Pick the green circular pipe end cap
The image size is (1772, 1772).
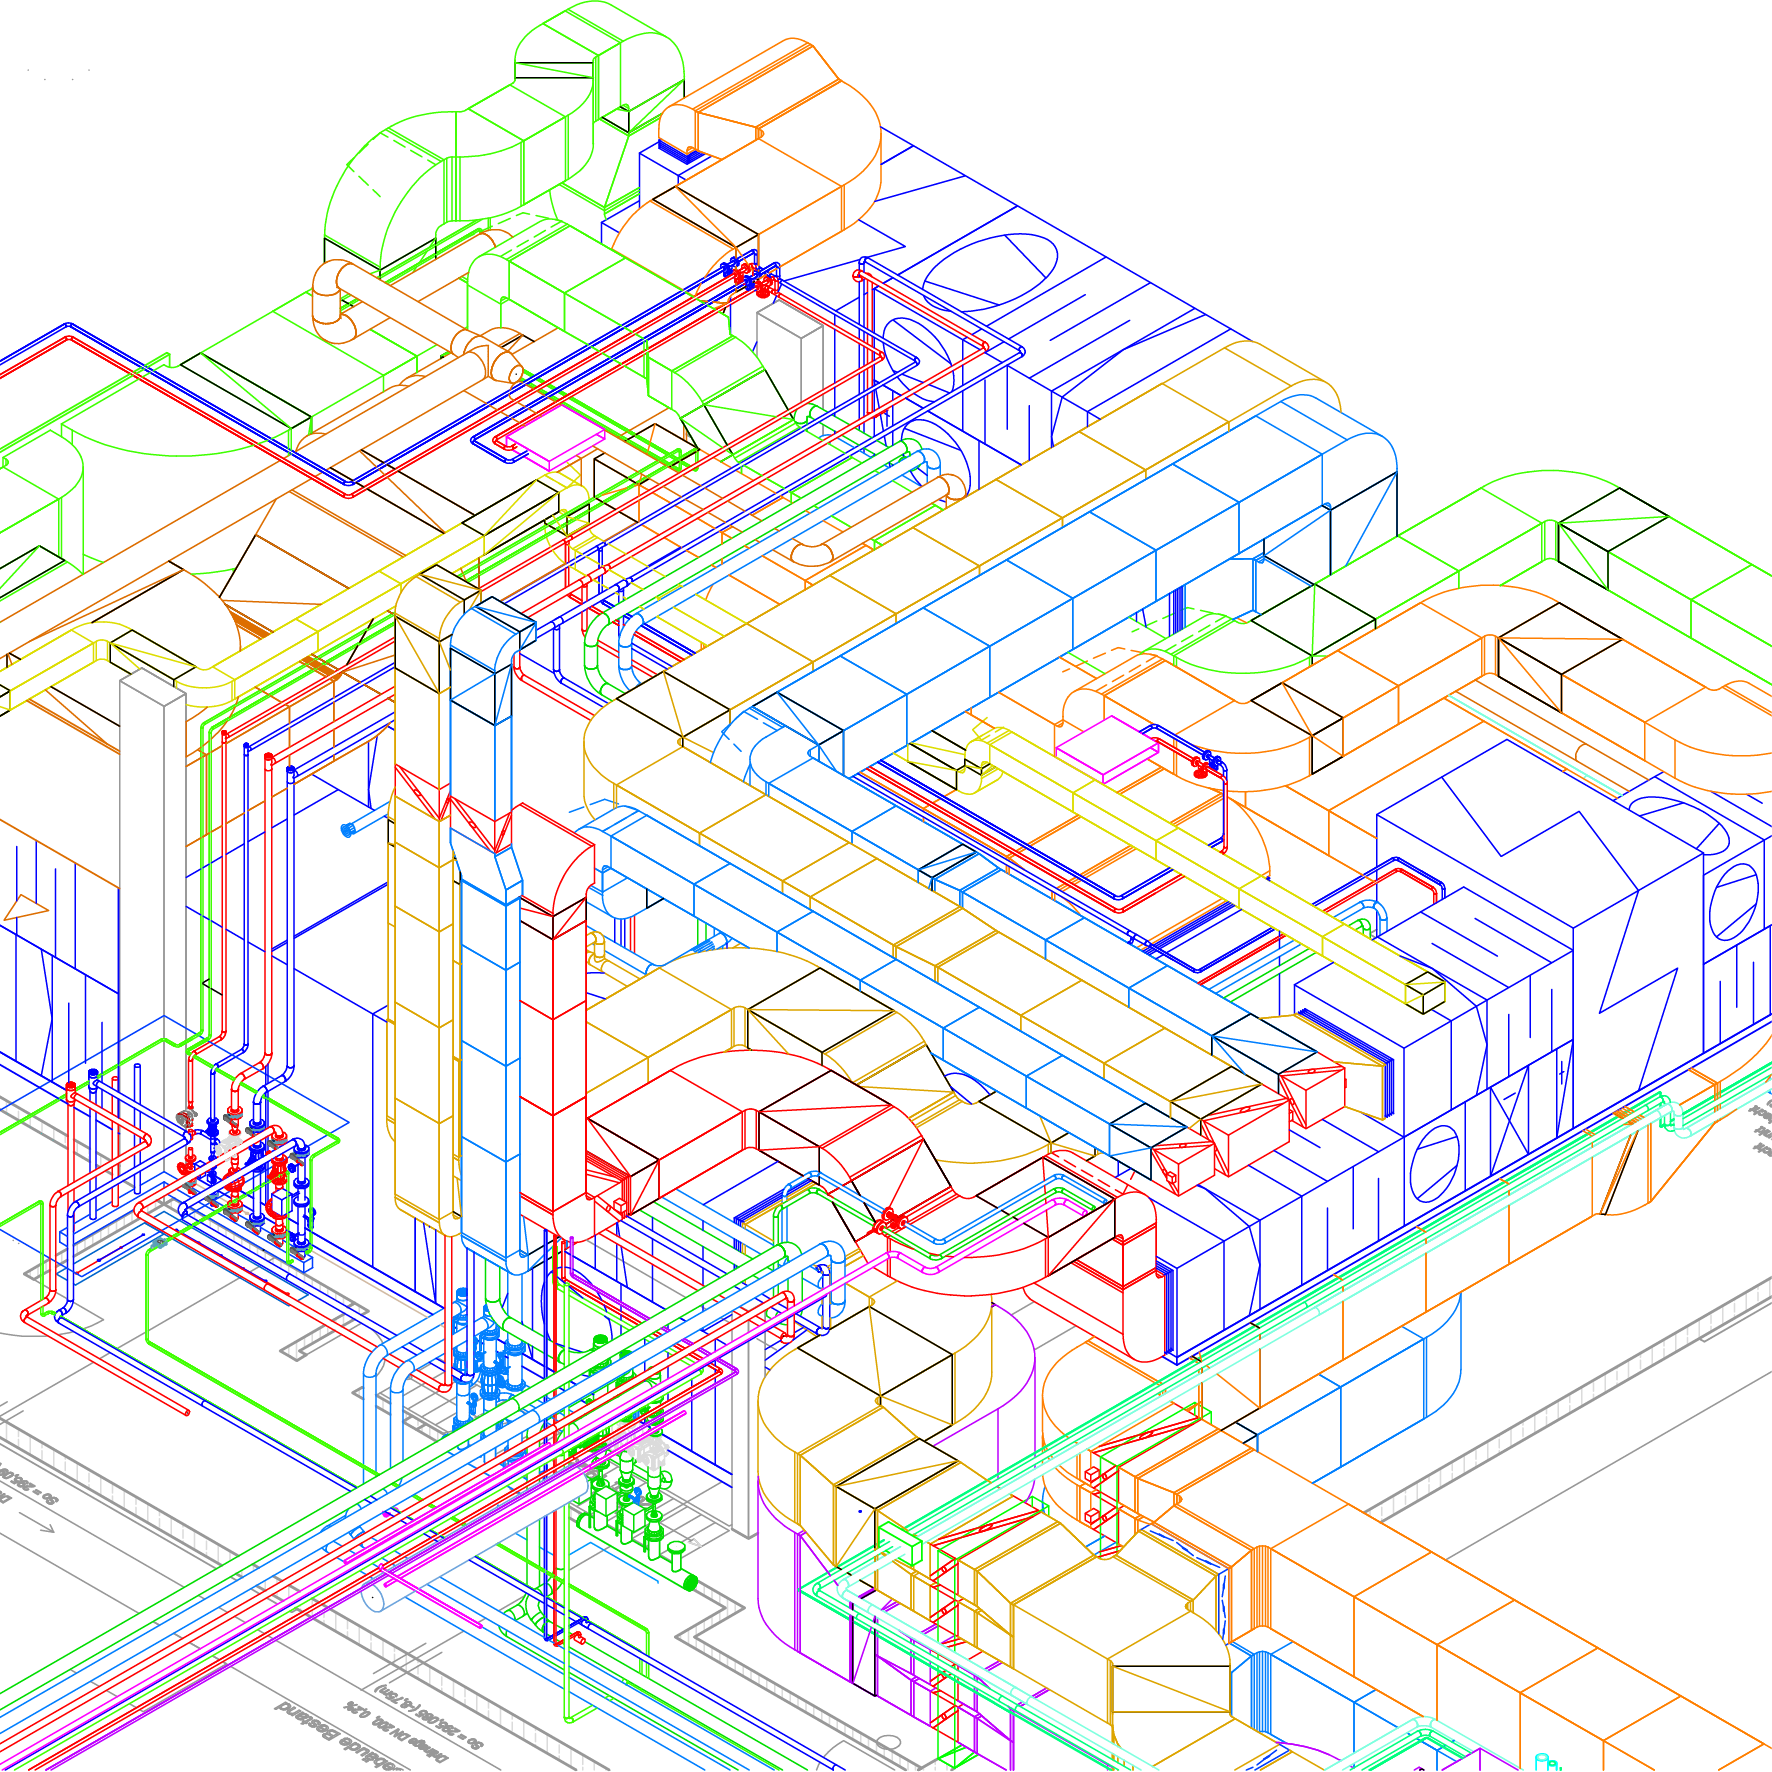pyautogui.click(x=689, y=1582)
